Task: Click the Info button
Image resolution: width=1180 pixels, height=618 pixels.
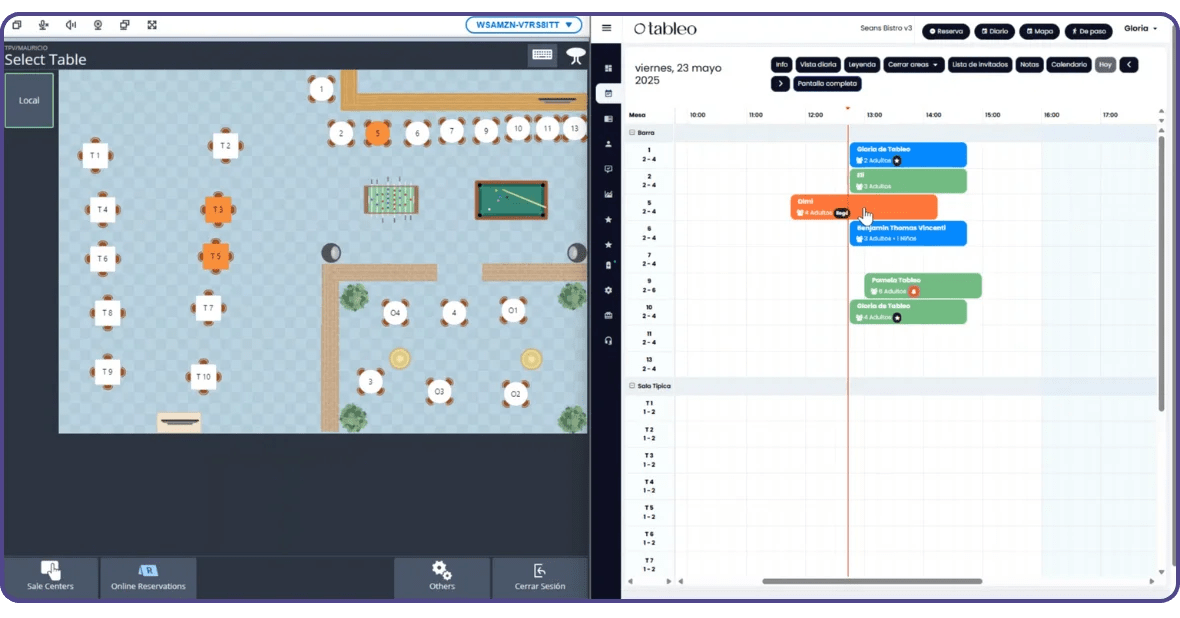Action: [x=781, y=65]
